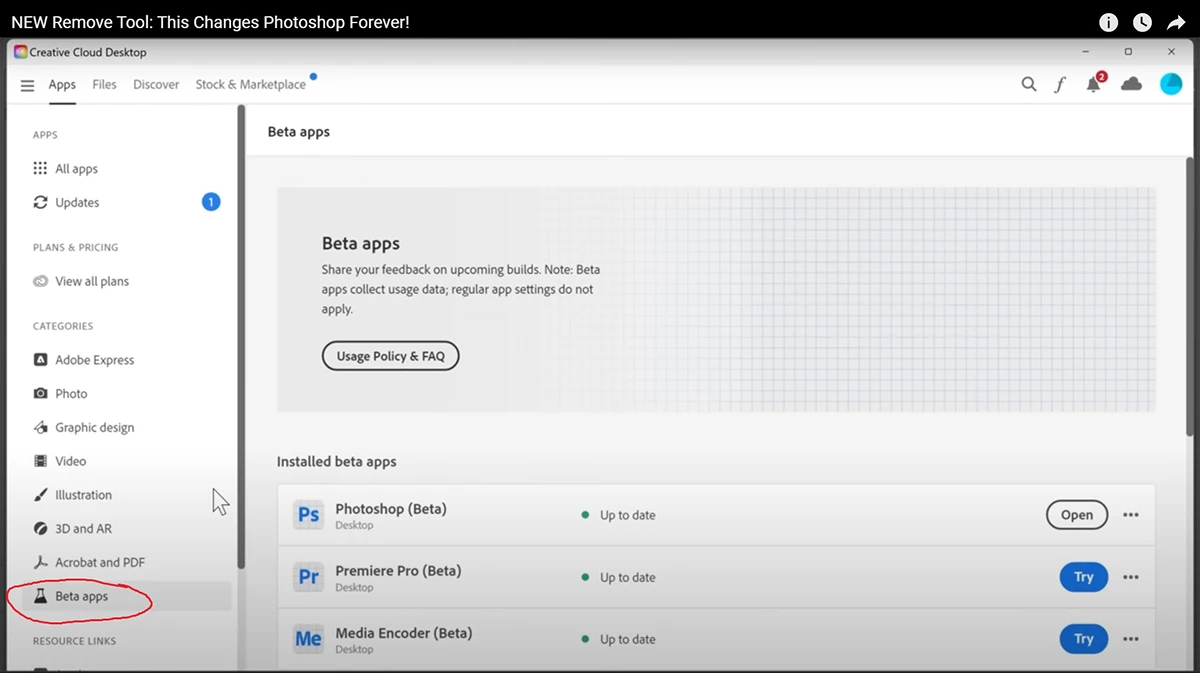Image resolution: width=1200 pixels, height=673 pixels.
Task: Click the Installed beta apps heading
Action: click(x=336, y=462)
